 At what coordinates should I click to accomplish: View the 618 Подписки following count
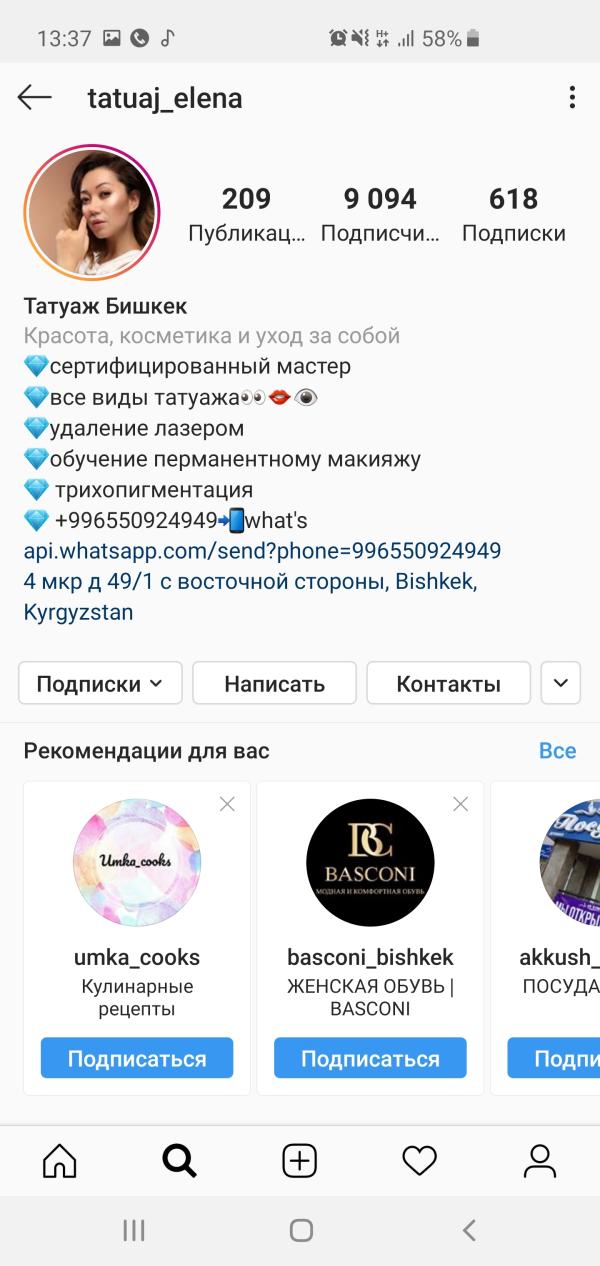pos(513,215)
